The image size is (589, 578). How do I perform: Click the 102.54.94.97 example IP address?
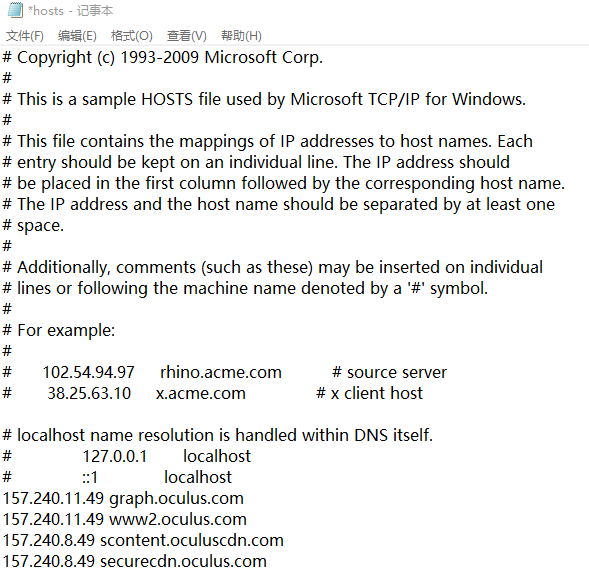(89, 372)
